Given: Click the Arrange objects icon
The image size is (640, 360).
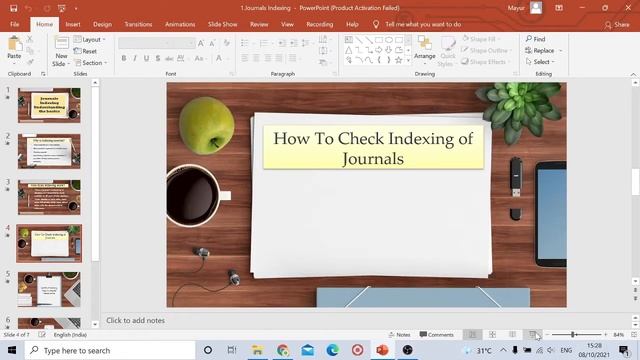Looking at the screenshot, I should [x=424, y=51].
